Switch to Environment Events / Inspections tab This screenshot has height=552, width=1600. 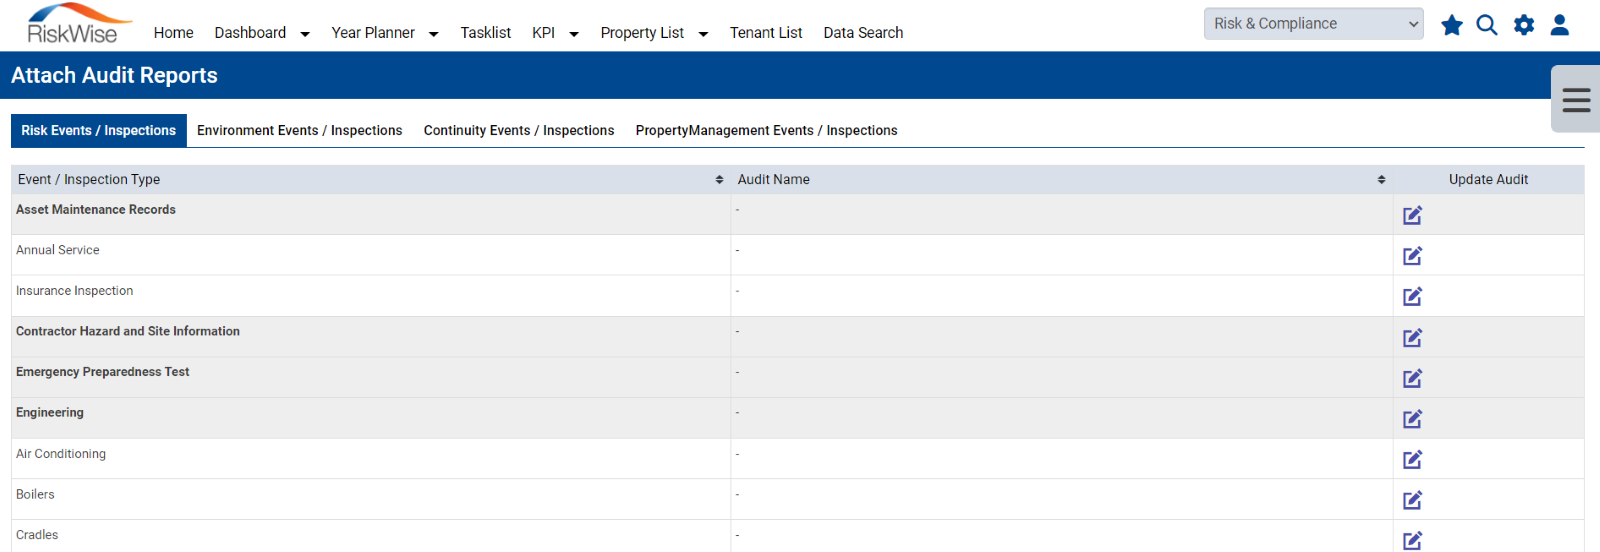coord(299,131)
